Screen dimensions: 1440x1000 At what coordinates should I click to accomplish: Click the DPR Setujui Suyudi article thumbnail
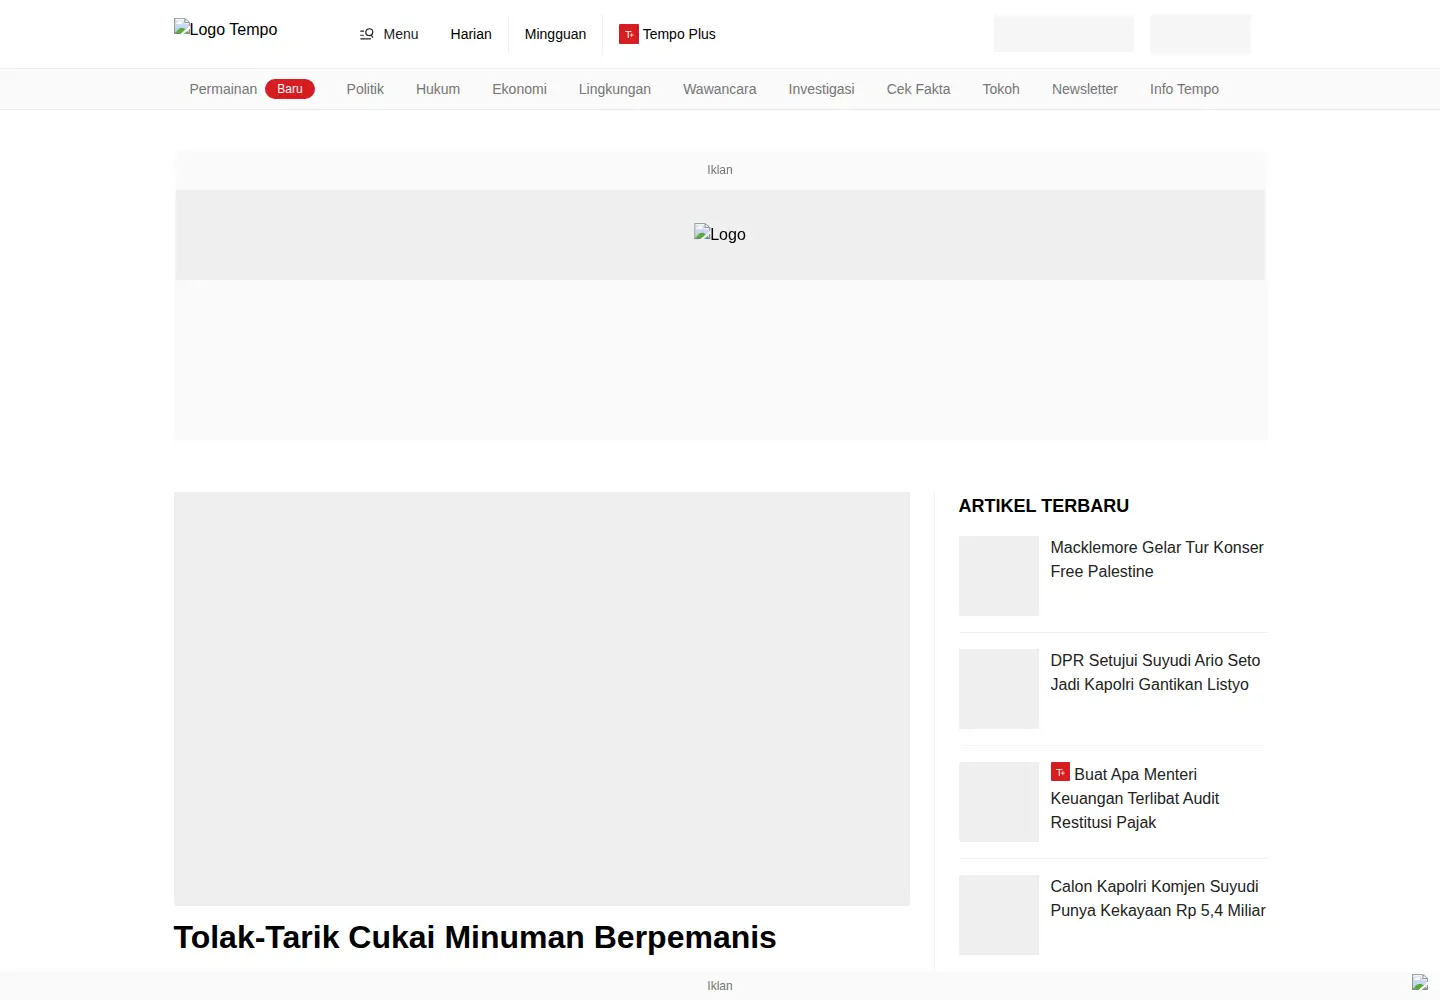(x=999, y=689)
